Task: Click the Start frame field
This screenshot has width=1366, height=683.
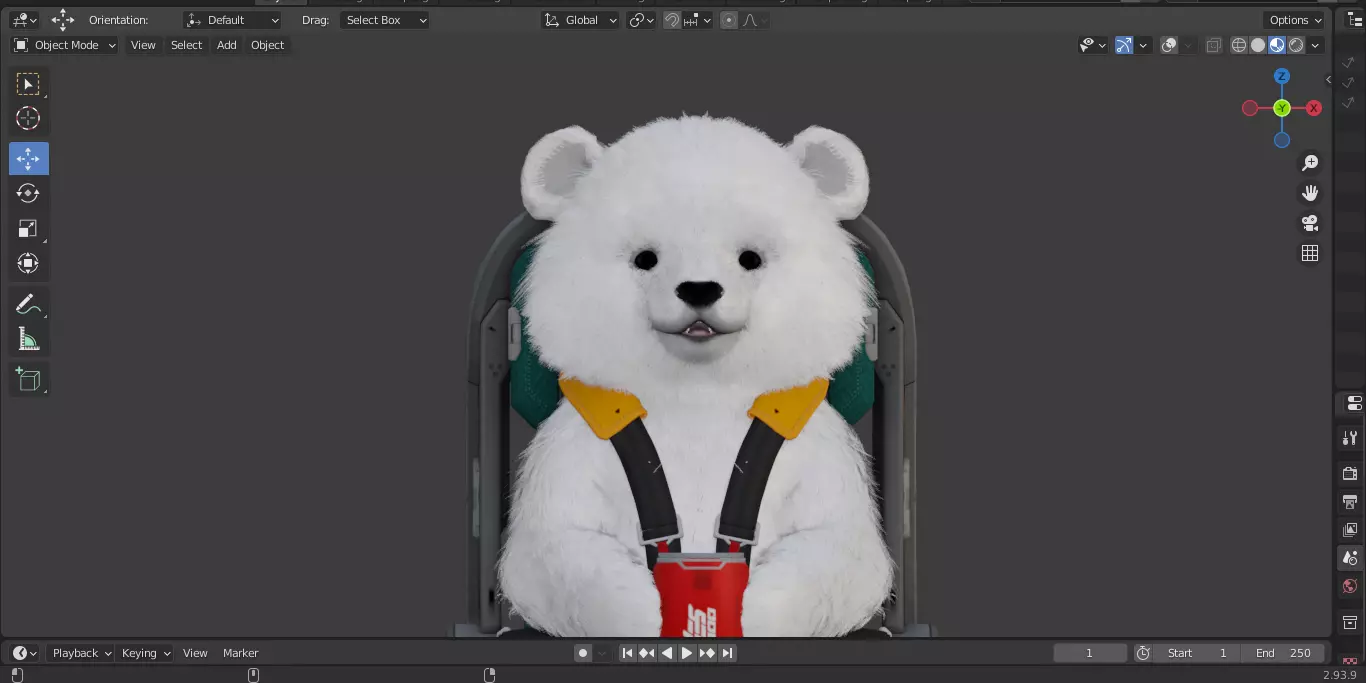Action: point(1197,653)
